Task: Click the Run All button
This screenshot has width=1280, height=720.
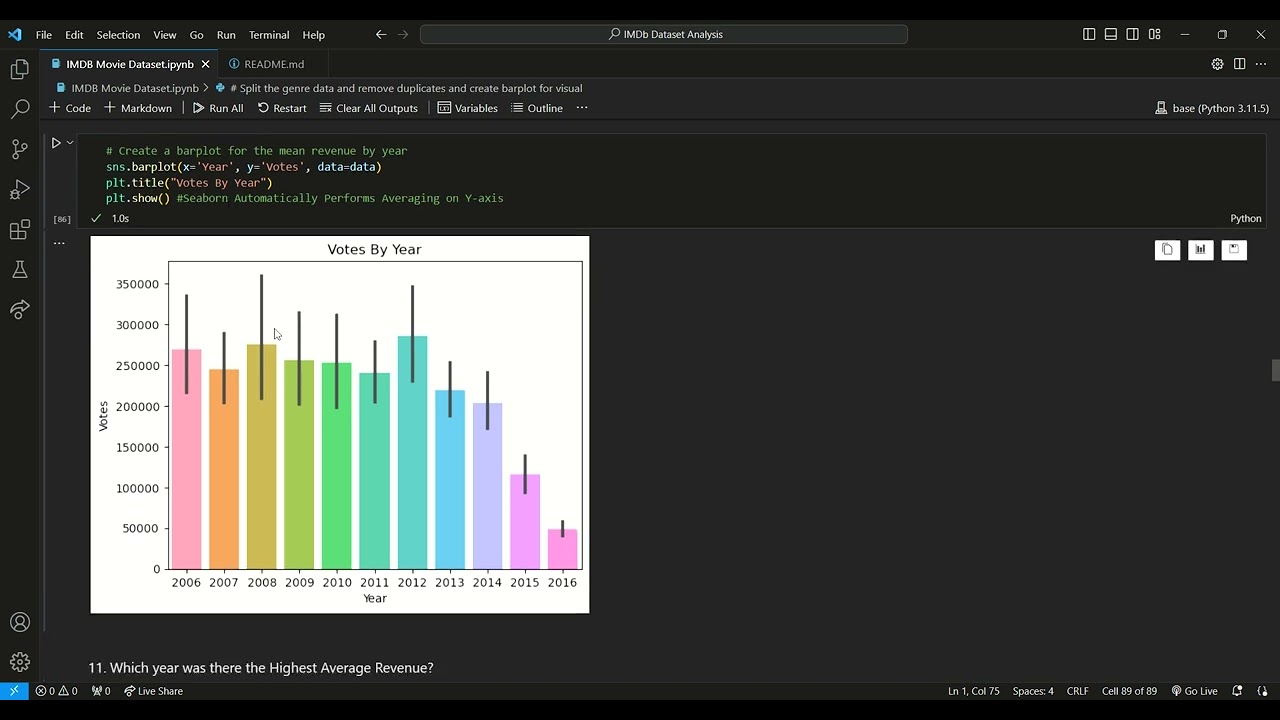Action: (x=218, y=108)
